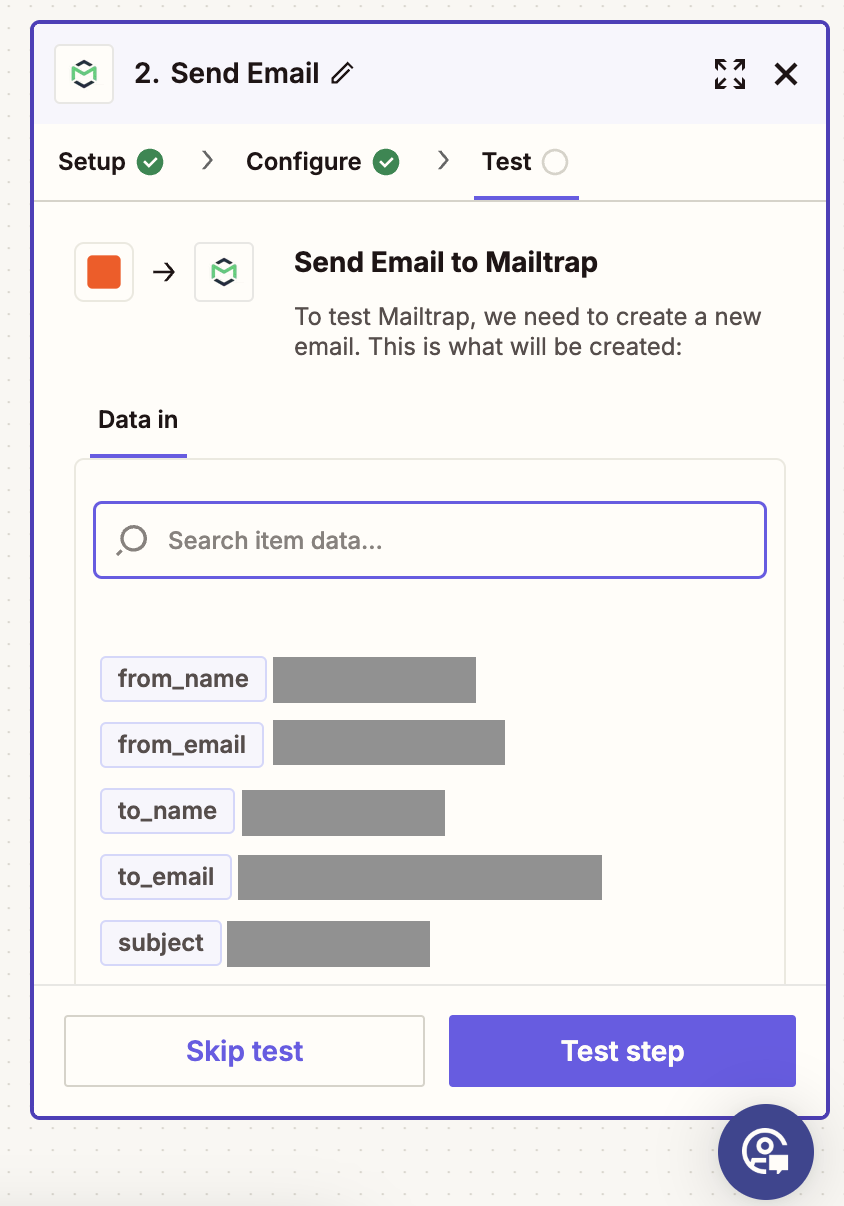Open the Test tab
The height and width of the screenshot is (1206, 844).
(x=507, y=162)
